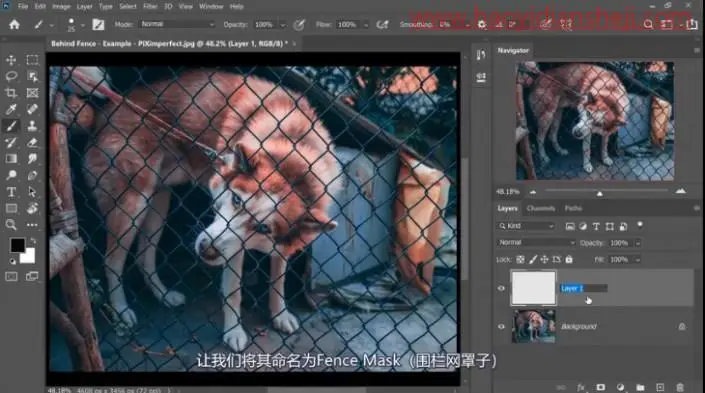Add a layer mask at panel bottom

(600, 387)
